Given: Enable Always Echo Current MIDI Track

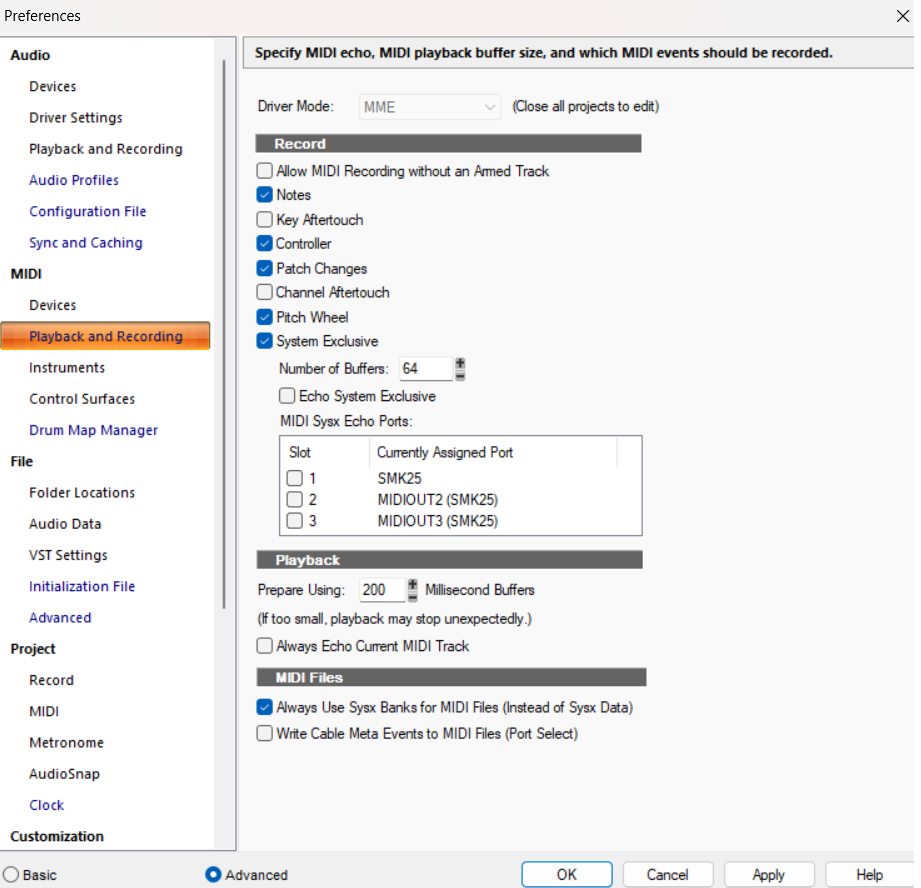Looking at the screenshot, I should pos(265,646).
